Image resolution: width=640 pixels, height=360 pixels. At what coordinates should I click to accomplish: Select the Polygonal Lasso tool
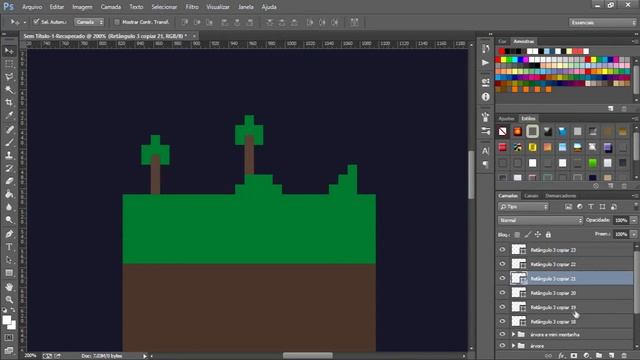[x=9, y=77]
